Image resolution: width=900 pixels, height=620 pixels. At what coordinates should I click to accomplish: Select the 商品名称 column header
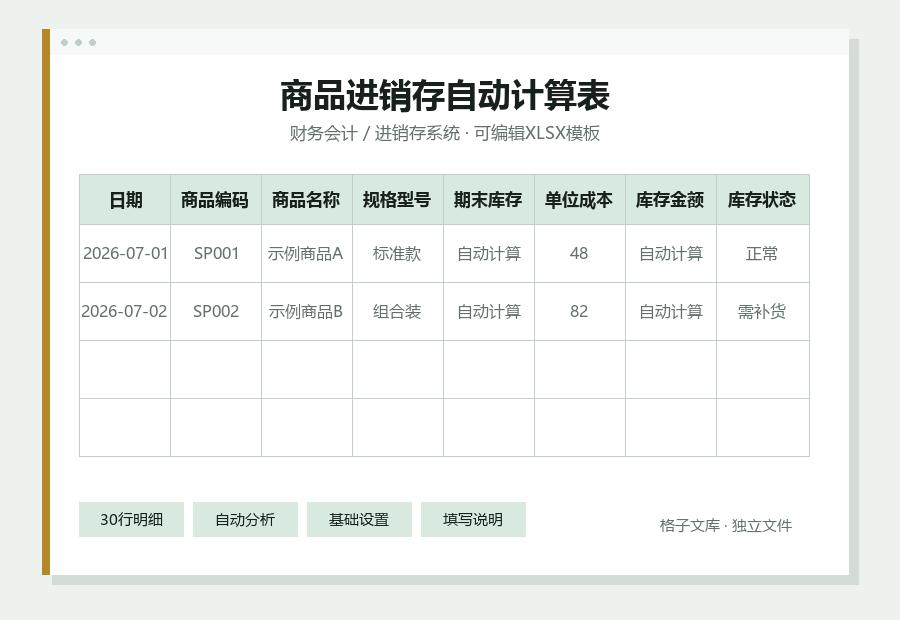point(307,200)
